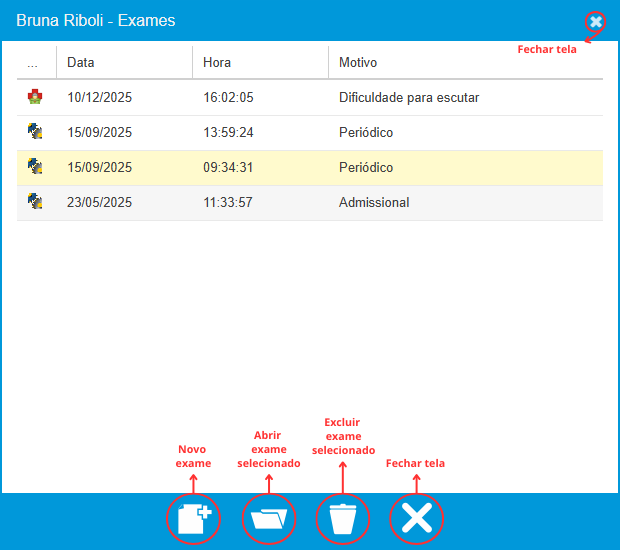620x550 pixels.
Task: Click the exam icon in the 09:34:31 row
Action: click(x=35, y=166)
